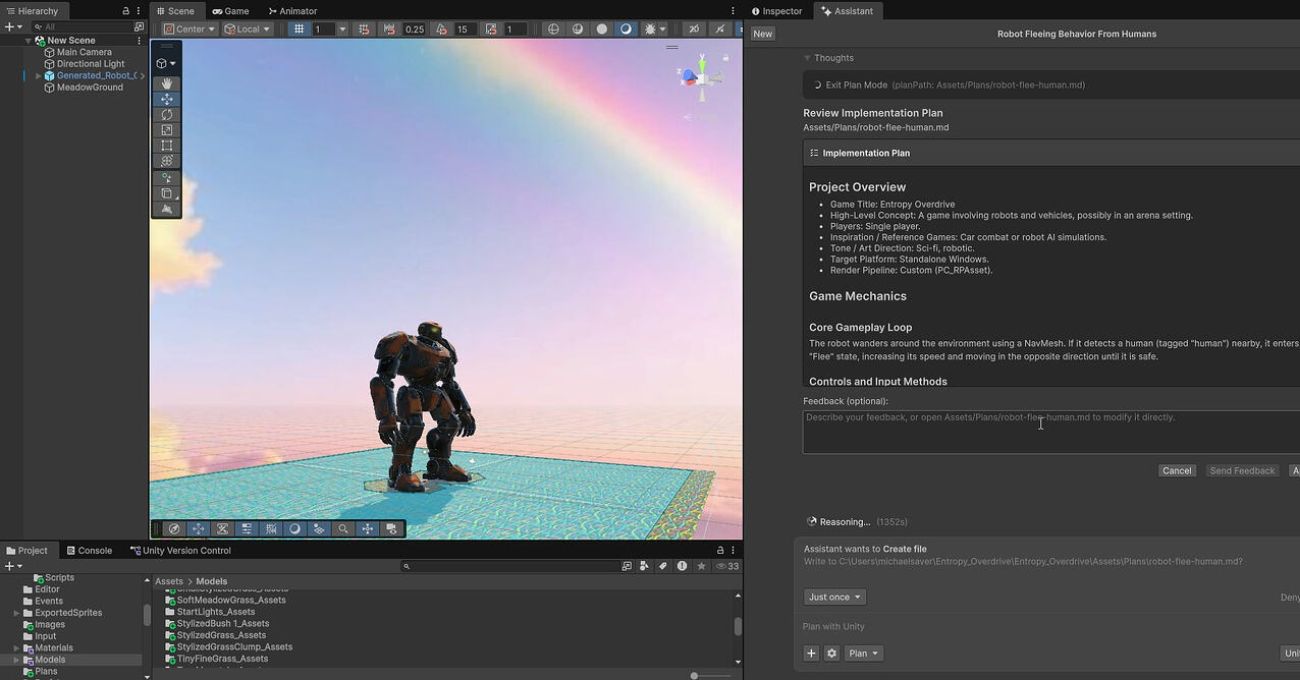
Task: Select the Rect transform tool
Action: (x=167, y=146)
